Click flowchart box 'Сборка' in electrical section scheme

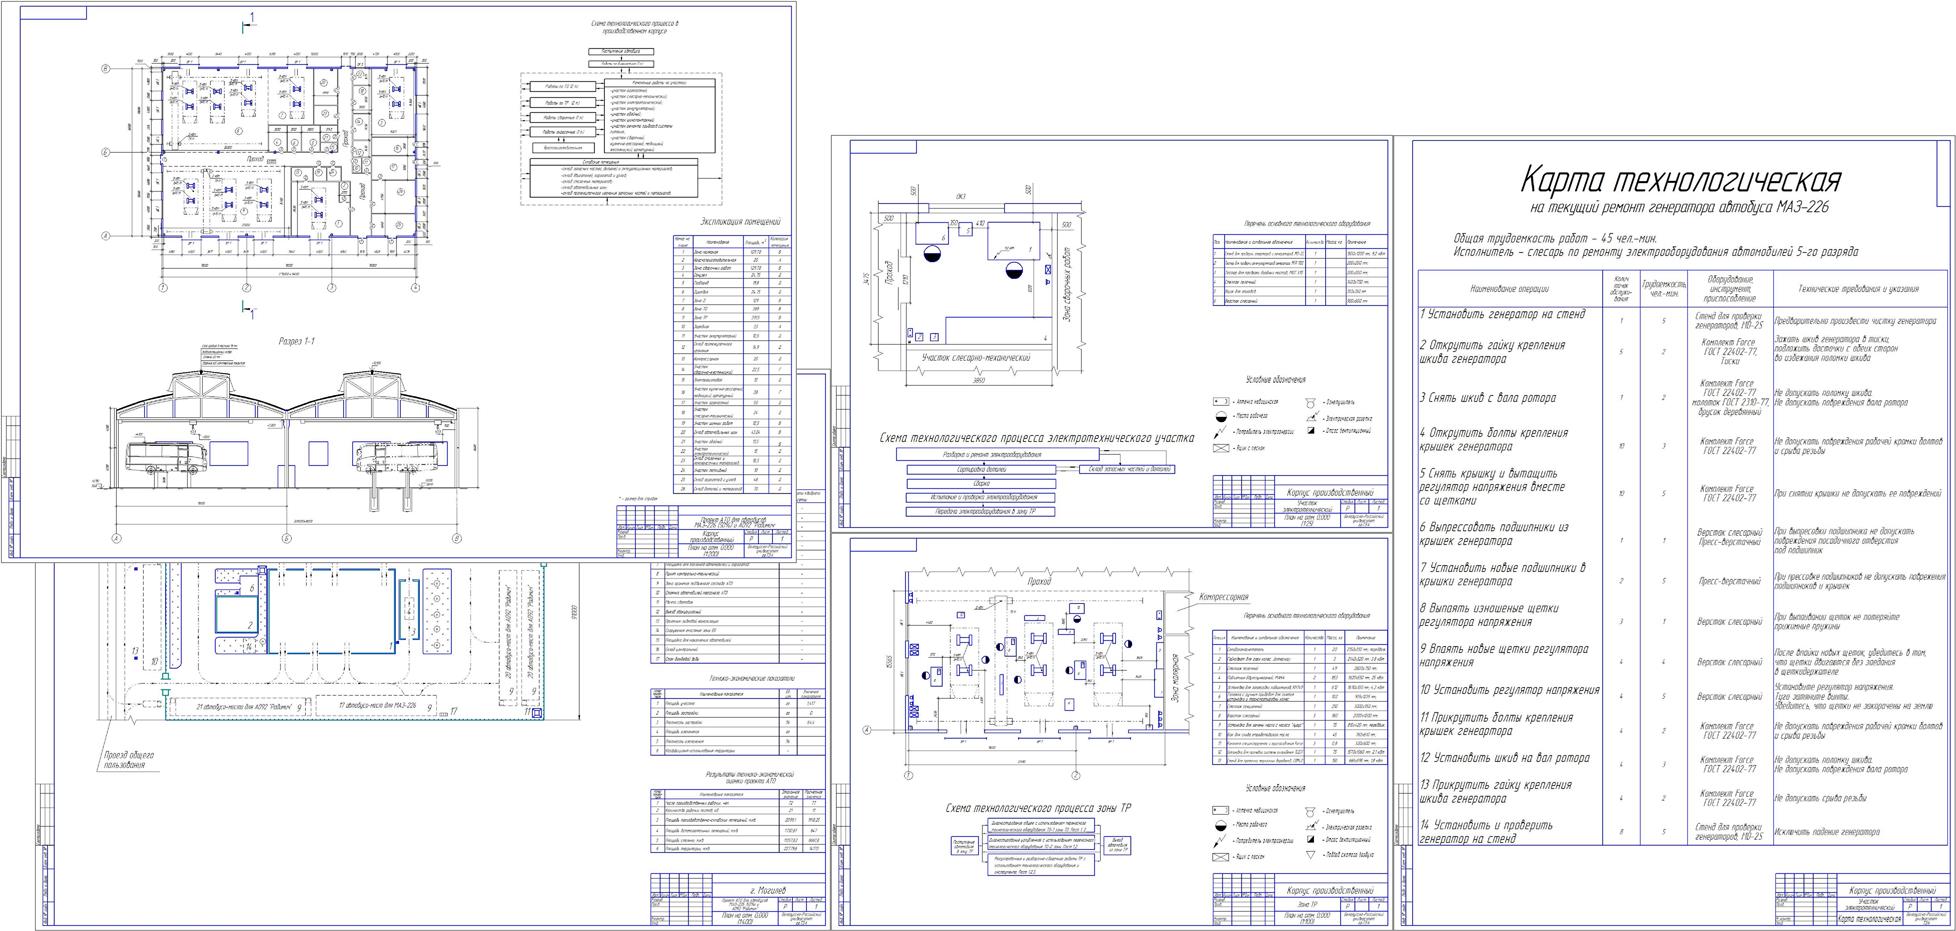point(981,483)
